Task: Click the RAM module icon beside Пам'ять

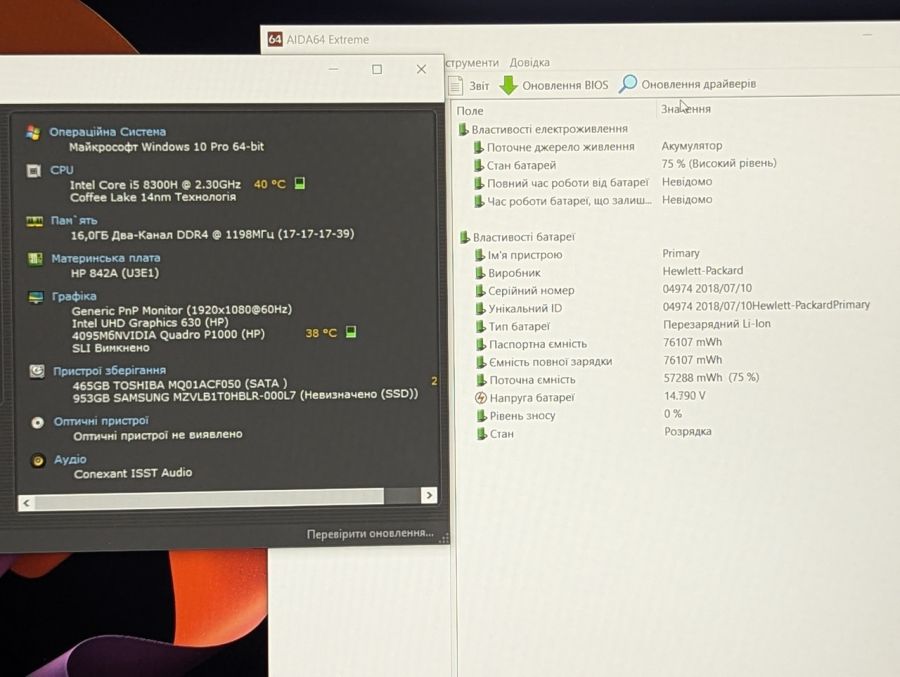Action: click(34, 221)
